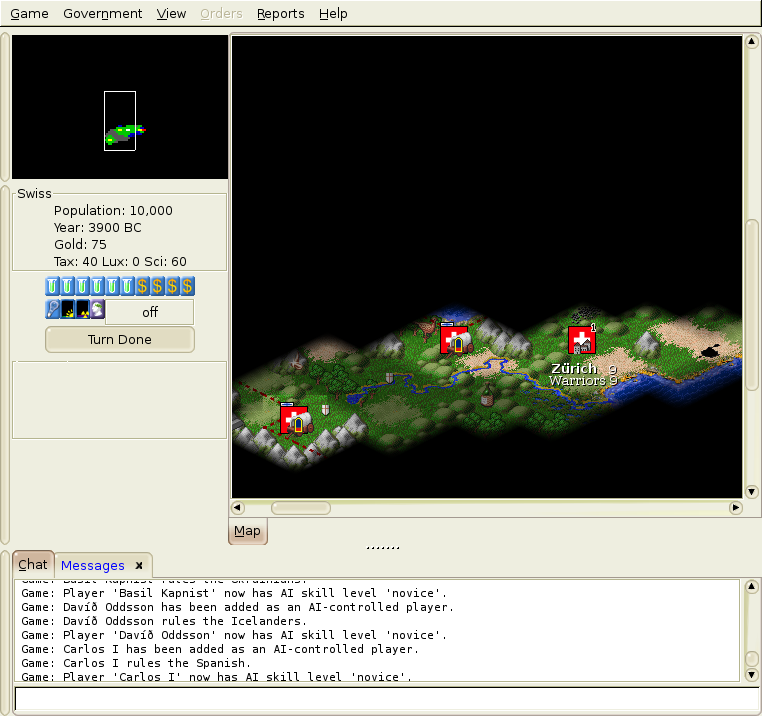Image resolution: width=762 pixels, height=716 pixels.
Task: Click the greyed-out Orders menu
Action: tap(221, 14)
